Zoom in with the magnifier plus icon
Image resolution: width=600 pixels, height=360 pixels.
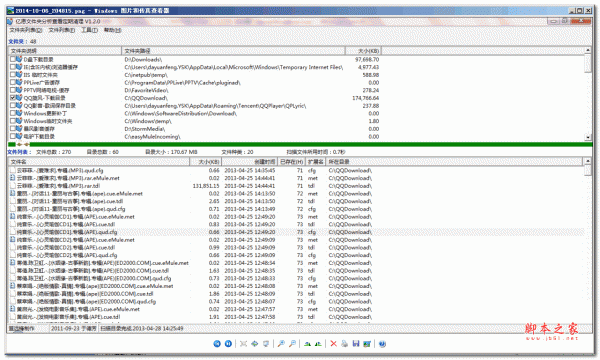[x=281, y=344]
